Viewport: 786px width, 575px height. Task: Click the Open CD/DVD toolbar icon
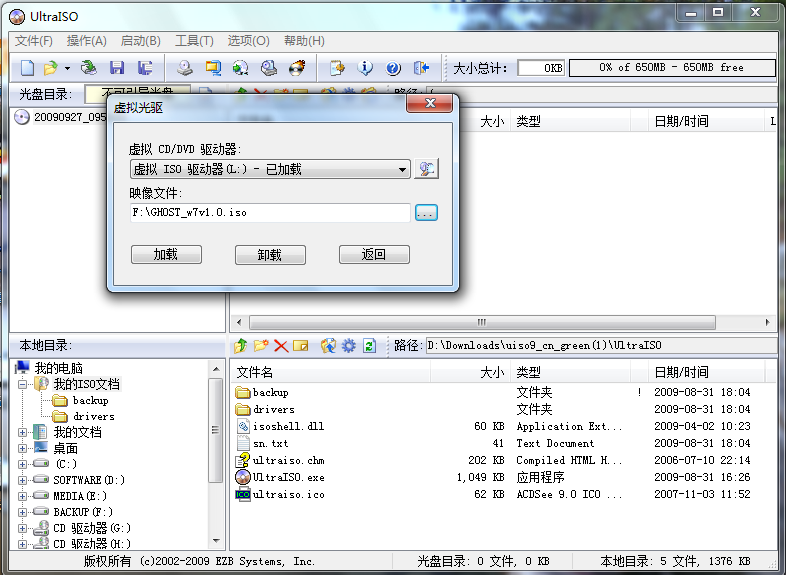tap(89, 68)
